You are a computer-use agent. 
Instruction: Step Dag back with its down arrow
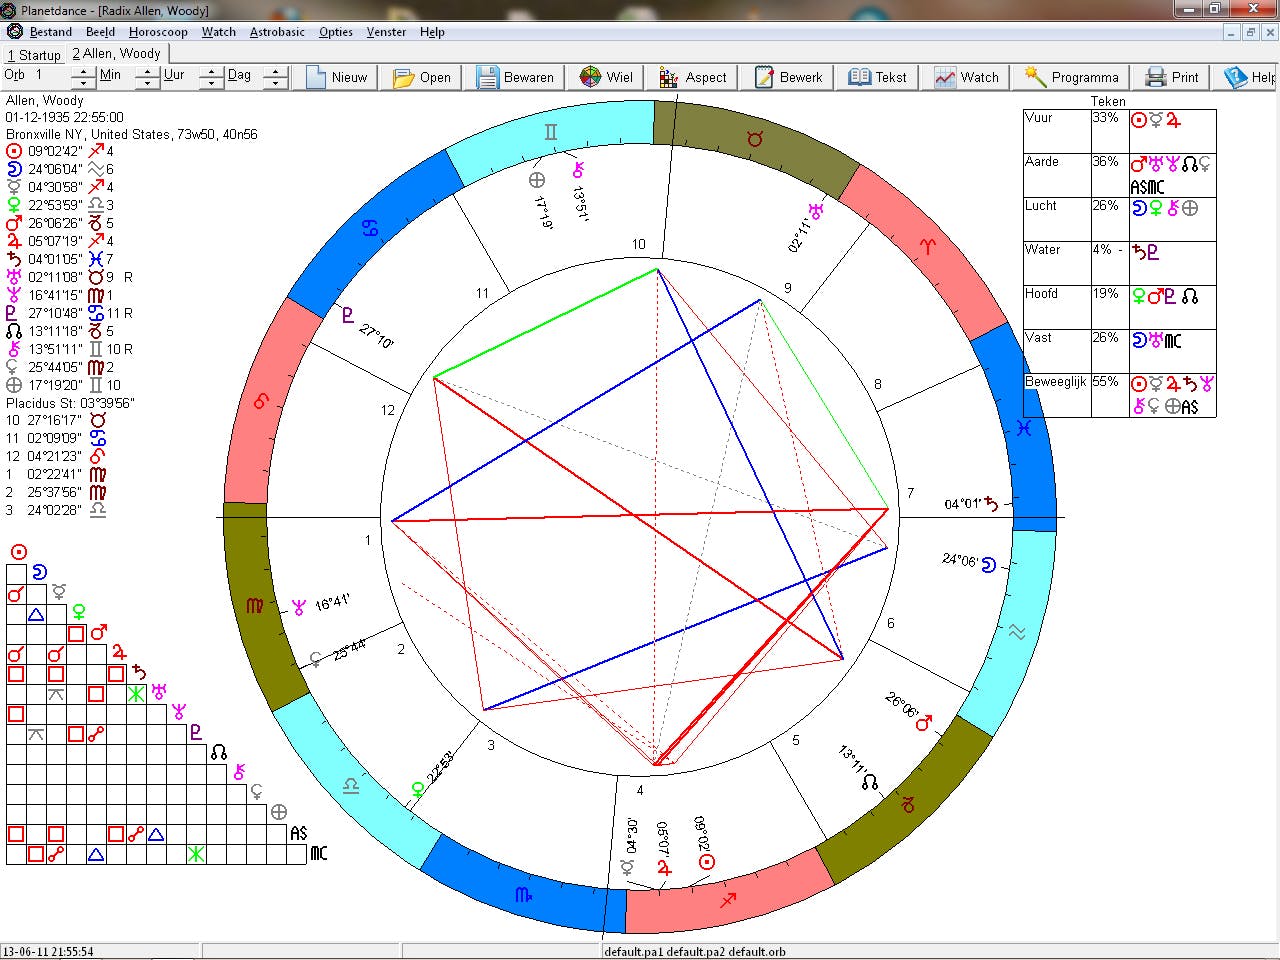tap(275, 83)
